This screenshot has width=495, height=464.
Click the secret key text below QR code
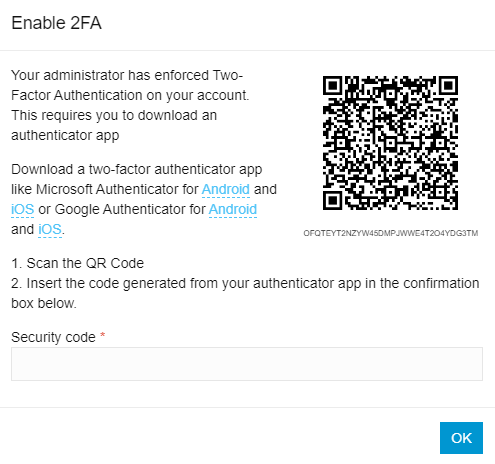(391, 233)
